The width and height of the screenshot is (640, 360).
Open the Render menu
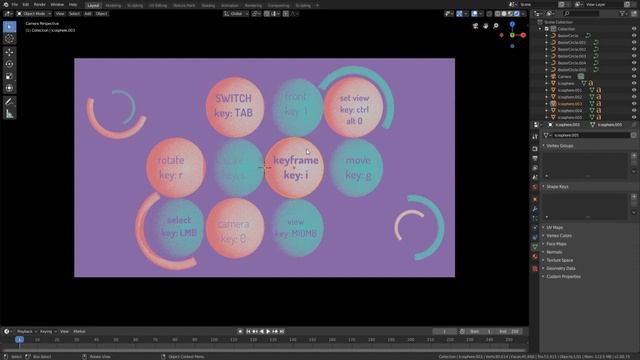(40, 4)
